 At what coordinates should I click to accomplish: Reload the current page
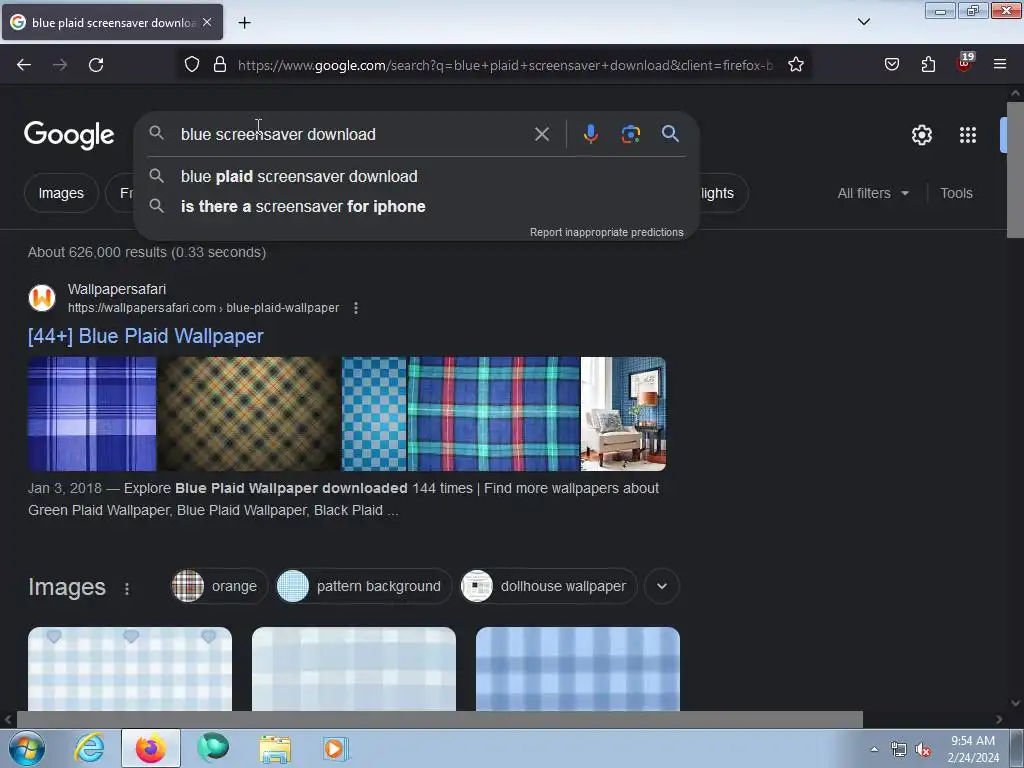(96, 65)
